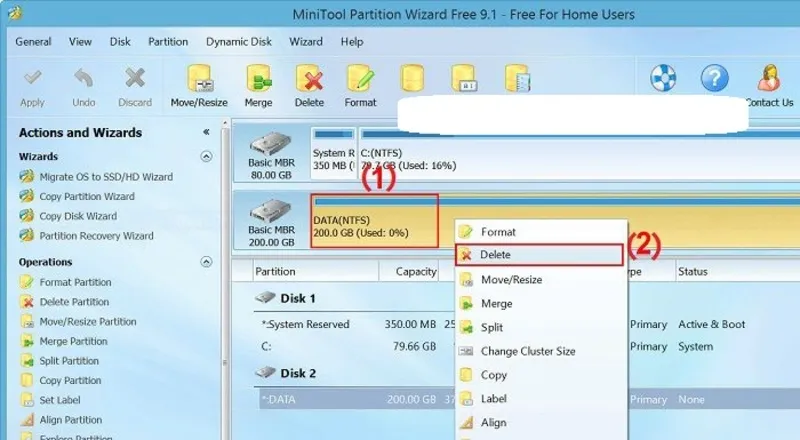Click the Active & Boot status cell
This screenshot has width=800, height=440.
click(711, 324)
